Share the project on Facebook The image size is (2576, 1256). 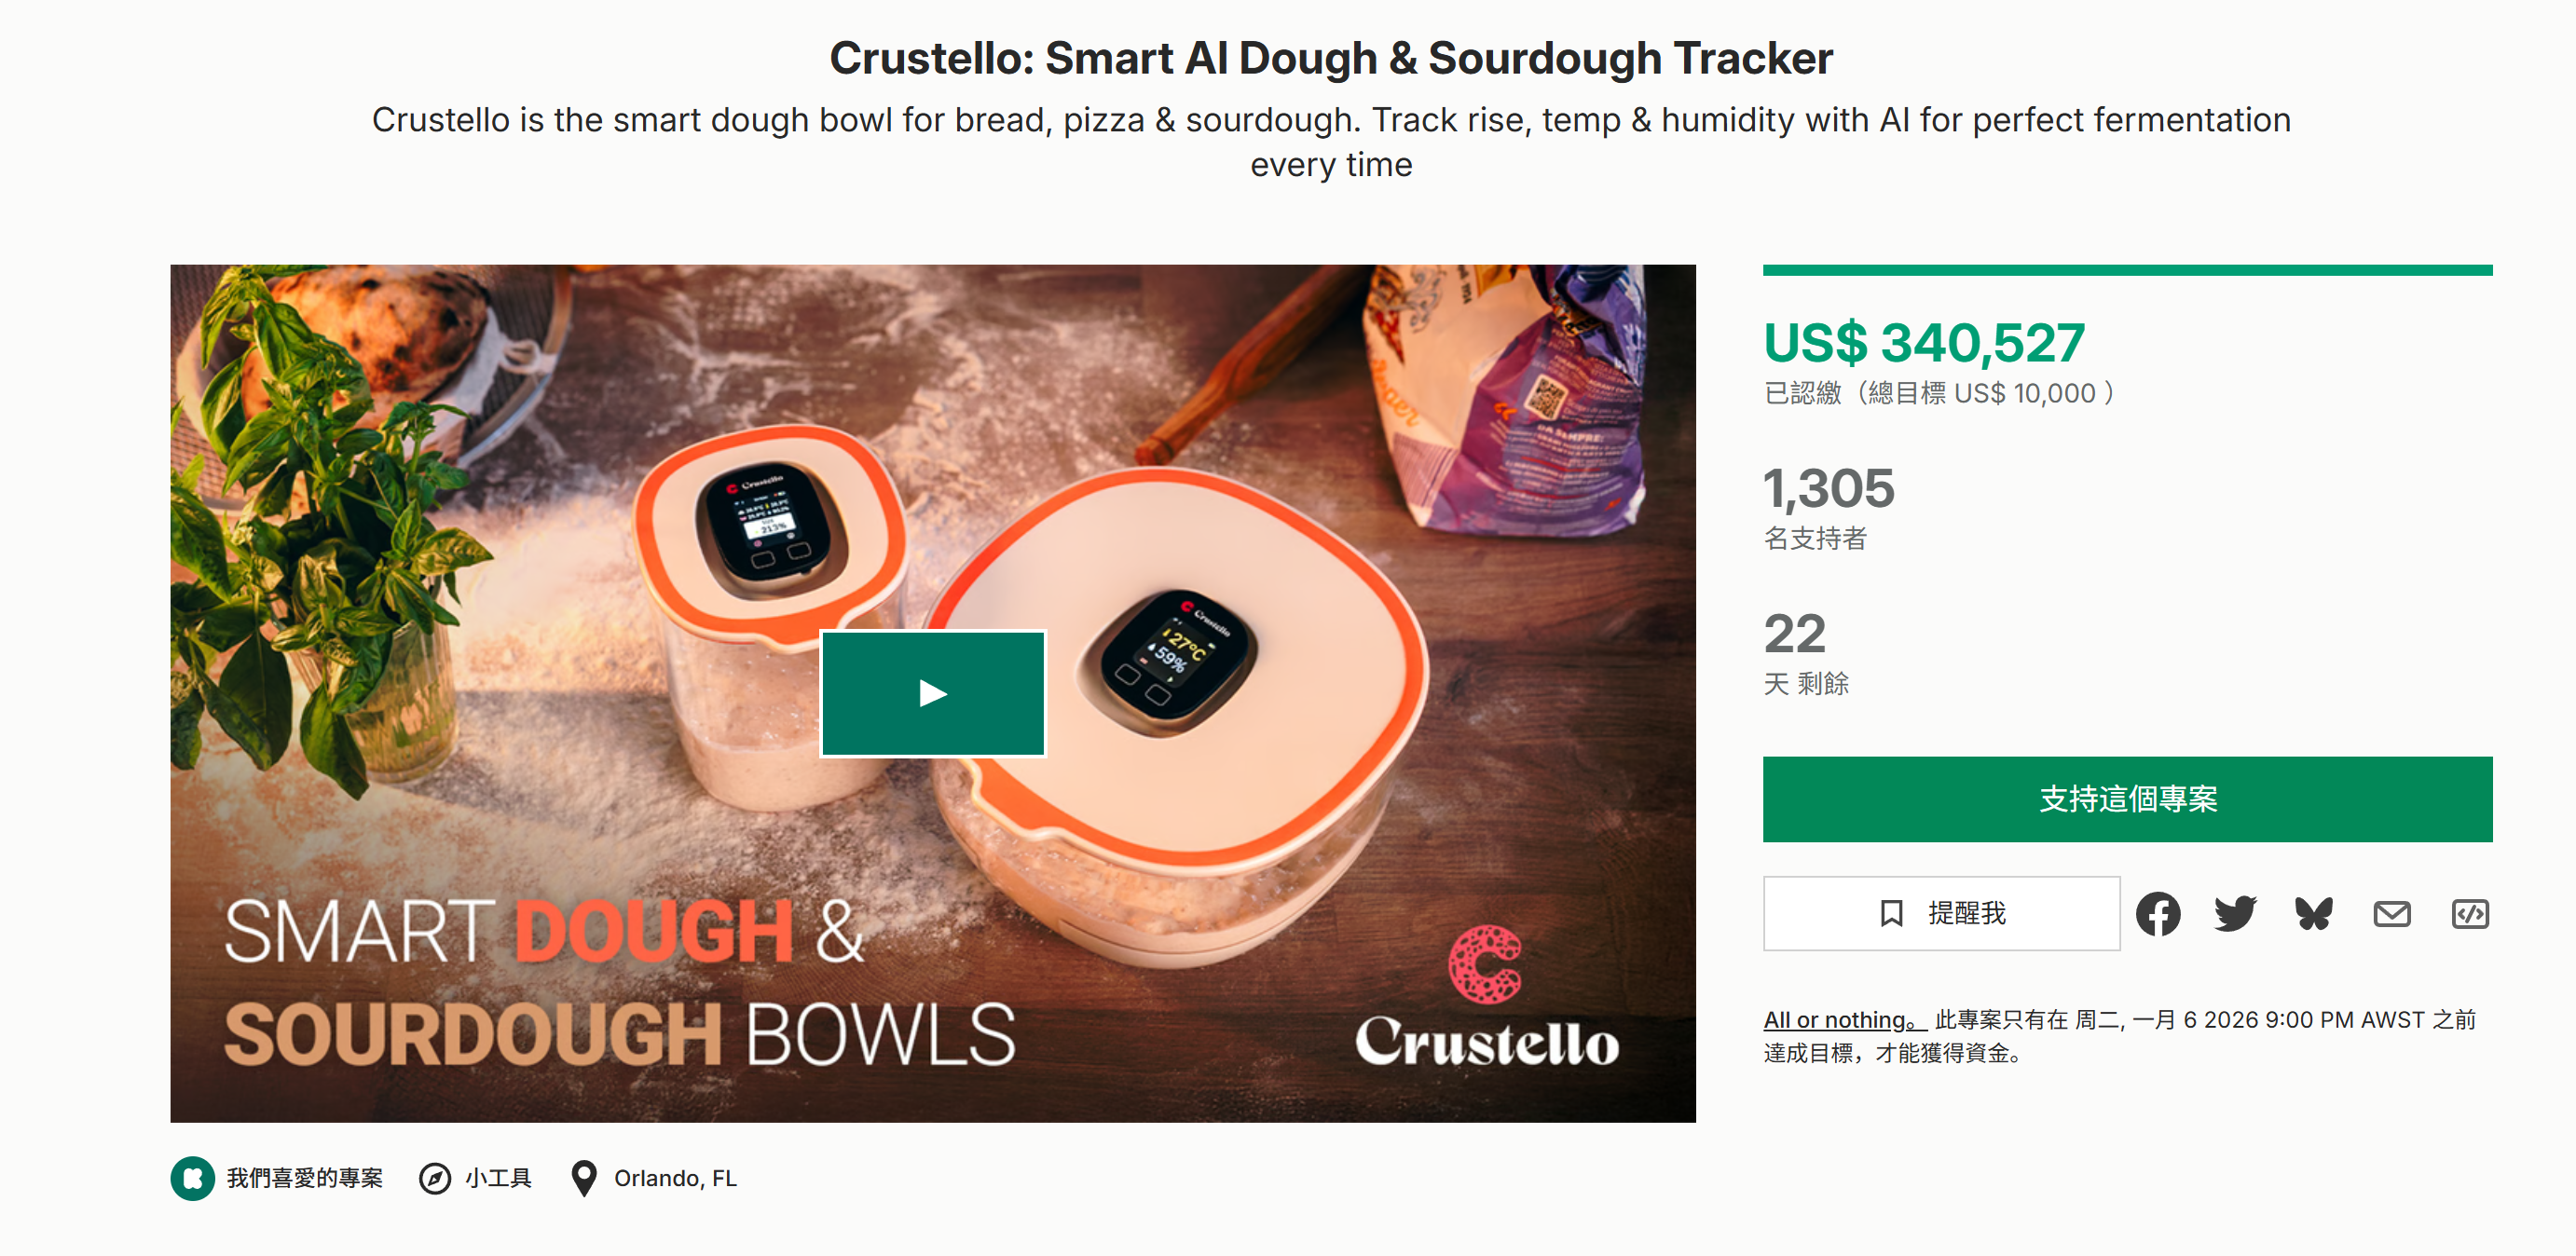tap(2159, 913)
